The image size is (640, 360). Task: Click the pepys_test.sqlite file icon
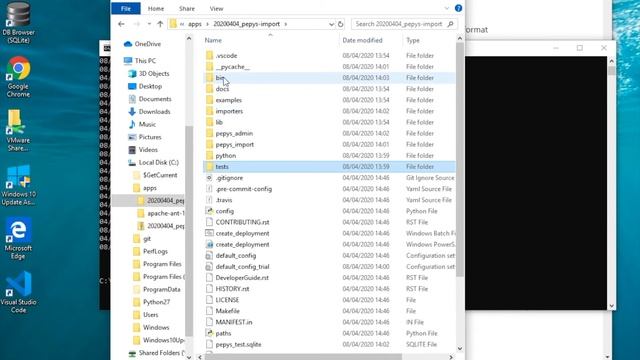coord(209,344)
